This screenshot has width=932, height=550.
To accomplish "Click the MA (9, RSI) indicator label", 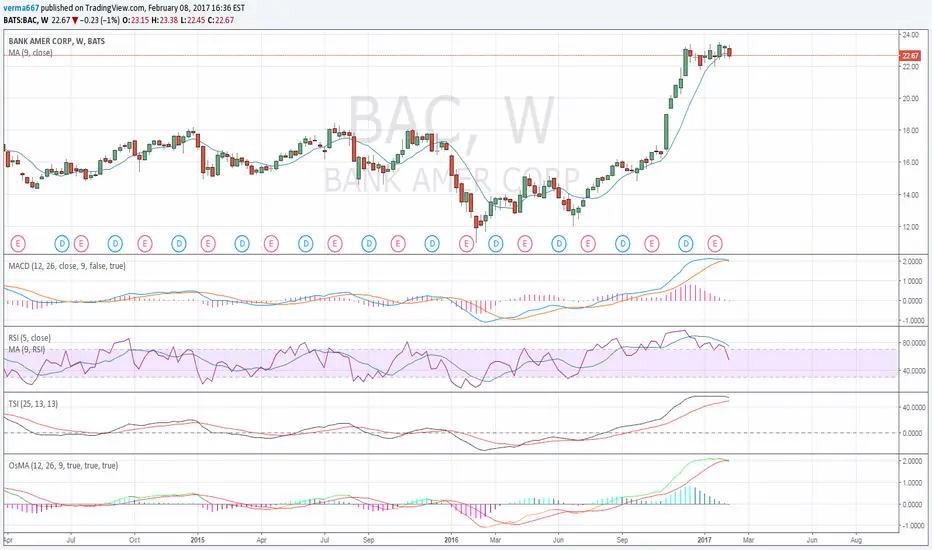I will click(27, 349).
